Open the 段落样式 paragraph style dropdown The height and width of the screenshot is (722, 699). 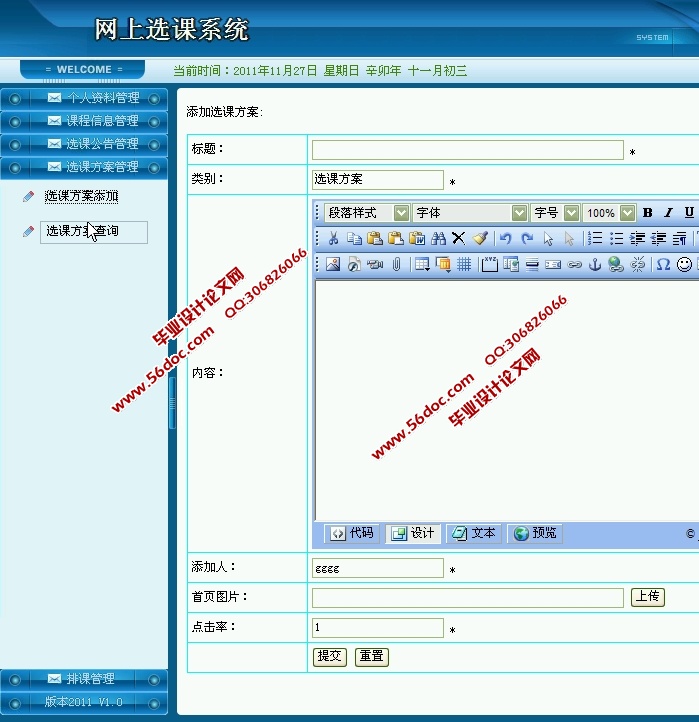(x=367, y=213)
